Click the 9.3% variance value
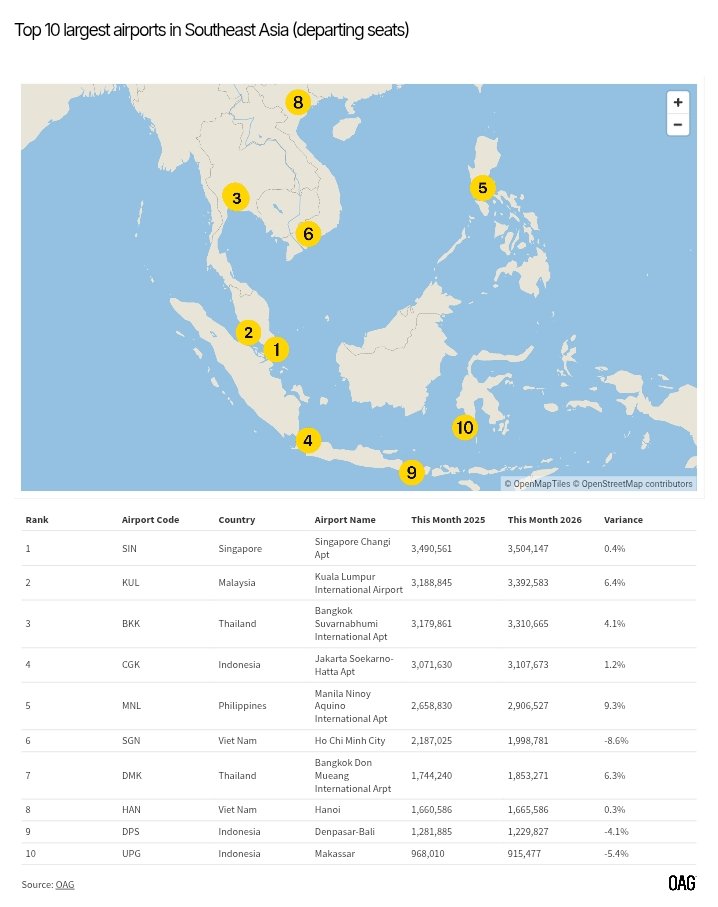718x907 pixels. coord(614,706)
